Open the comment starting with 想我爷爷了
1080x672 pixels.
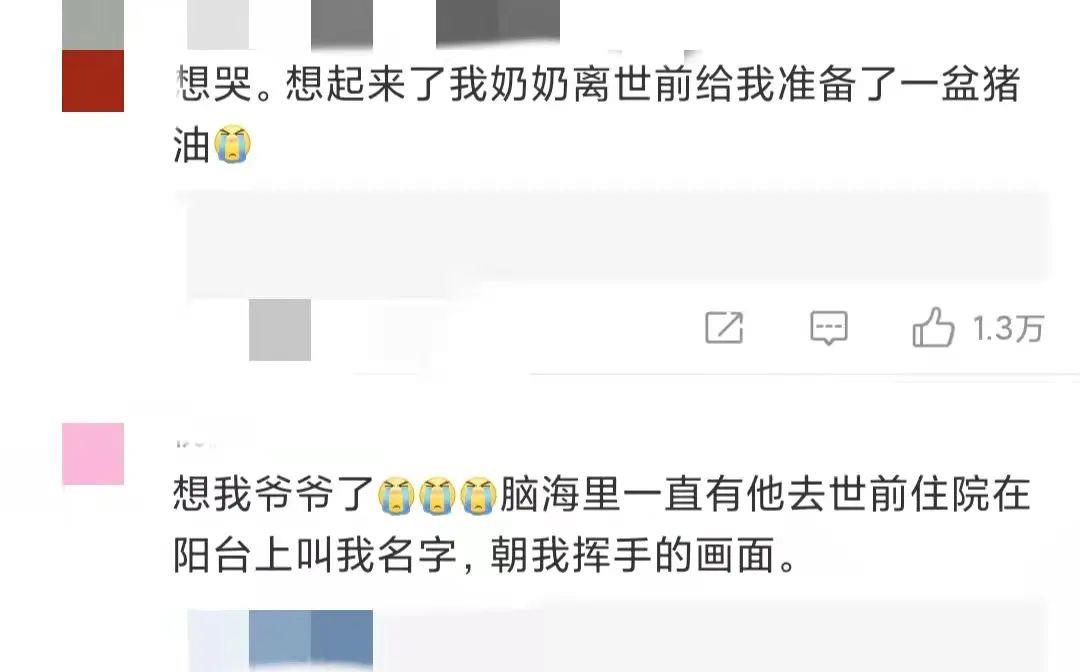point(601,525)
